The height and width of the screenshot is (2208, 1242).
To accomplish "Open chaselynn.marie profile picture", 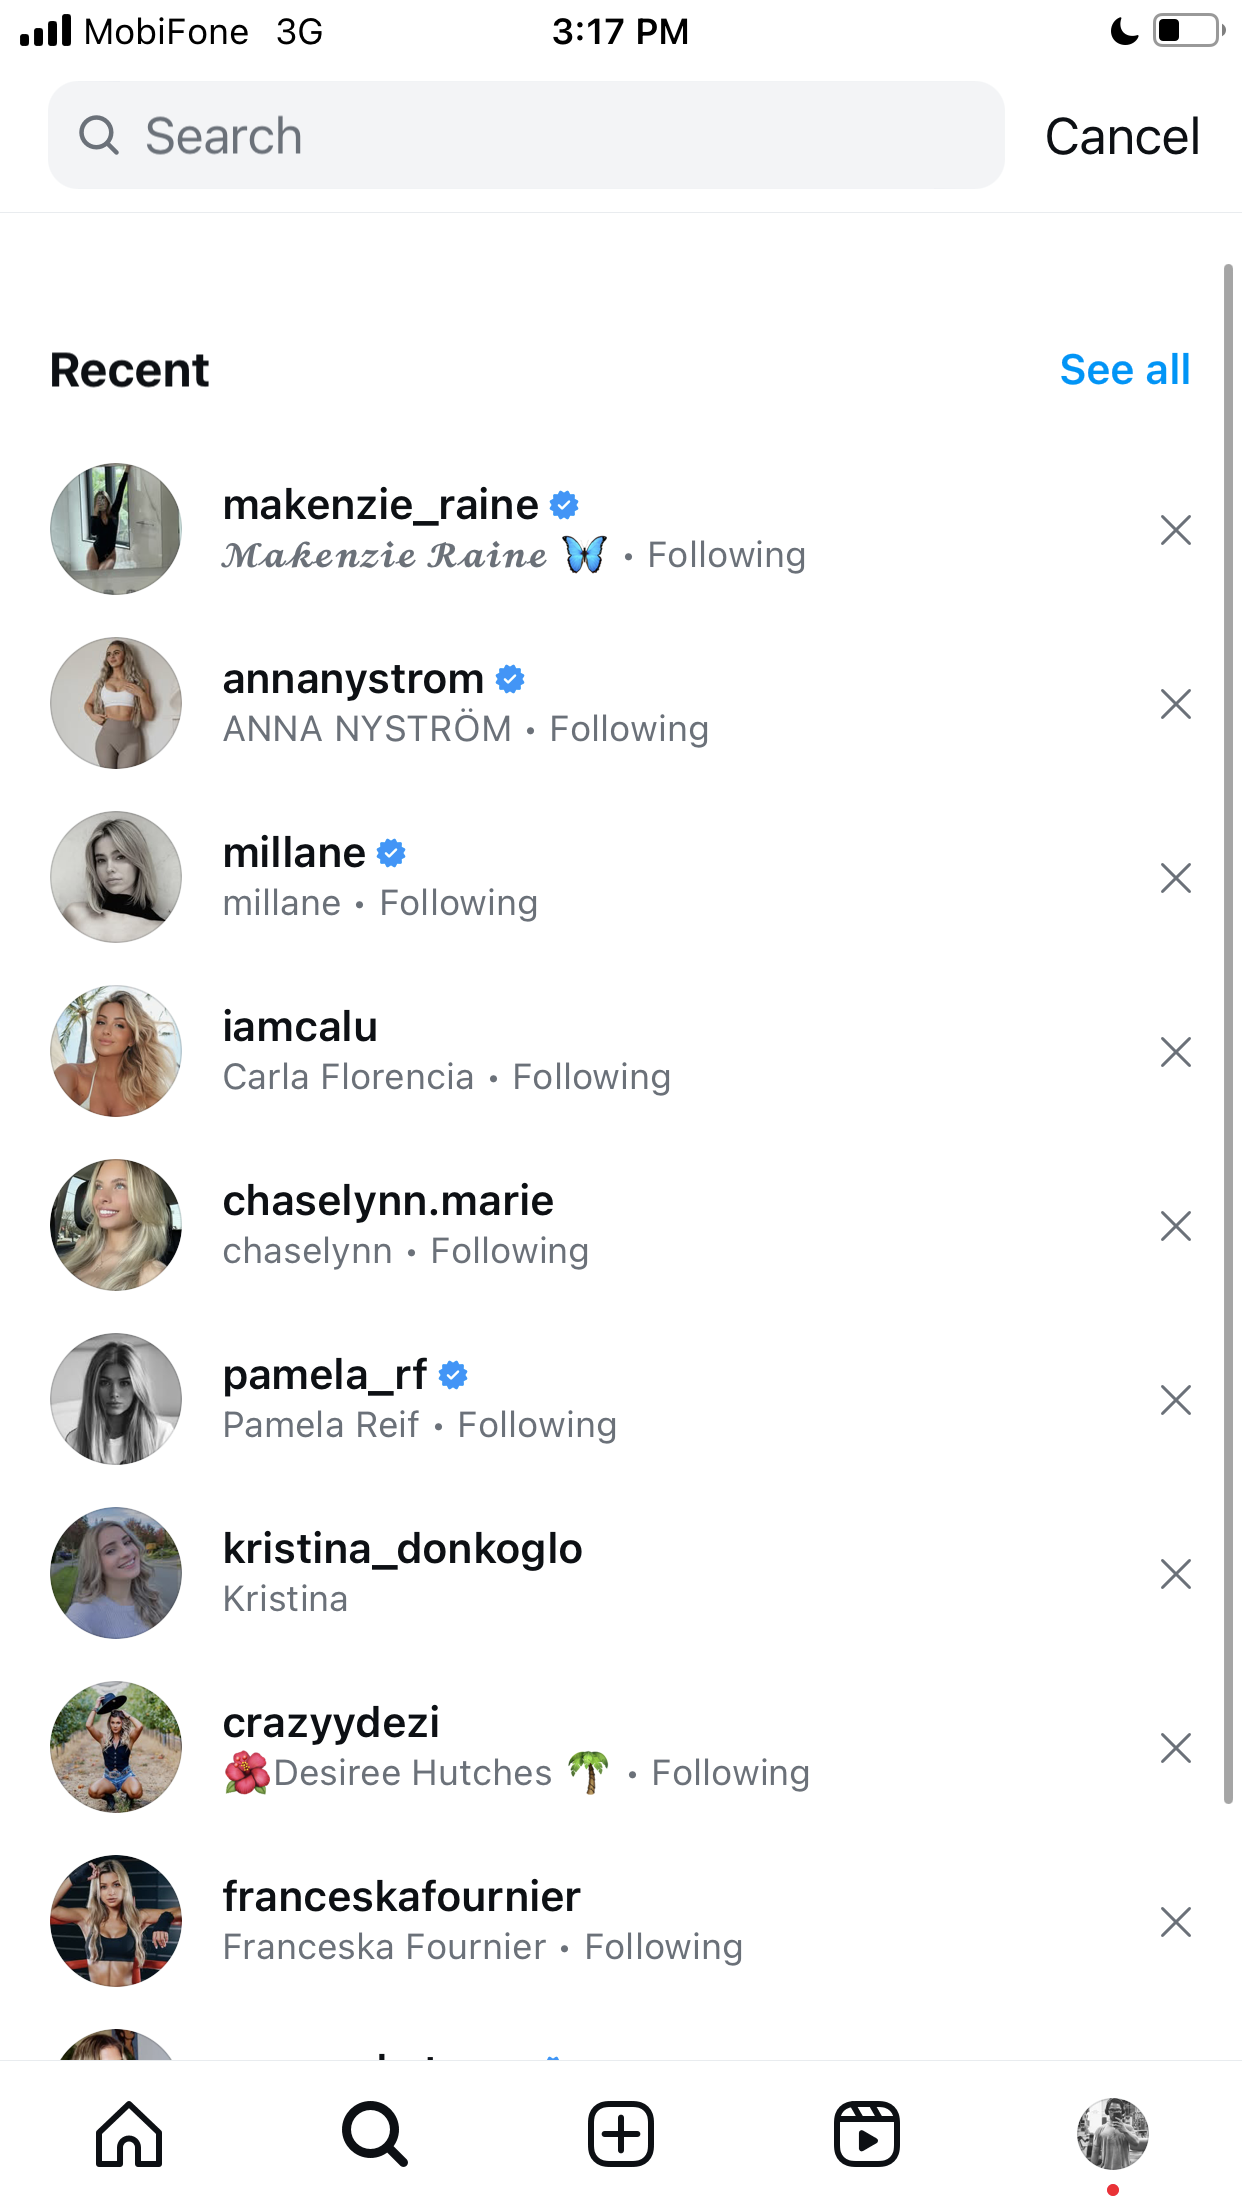I will (116, 1225).
